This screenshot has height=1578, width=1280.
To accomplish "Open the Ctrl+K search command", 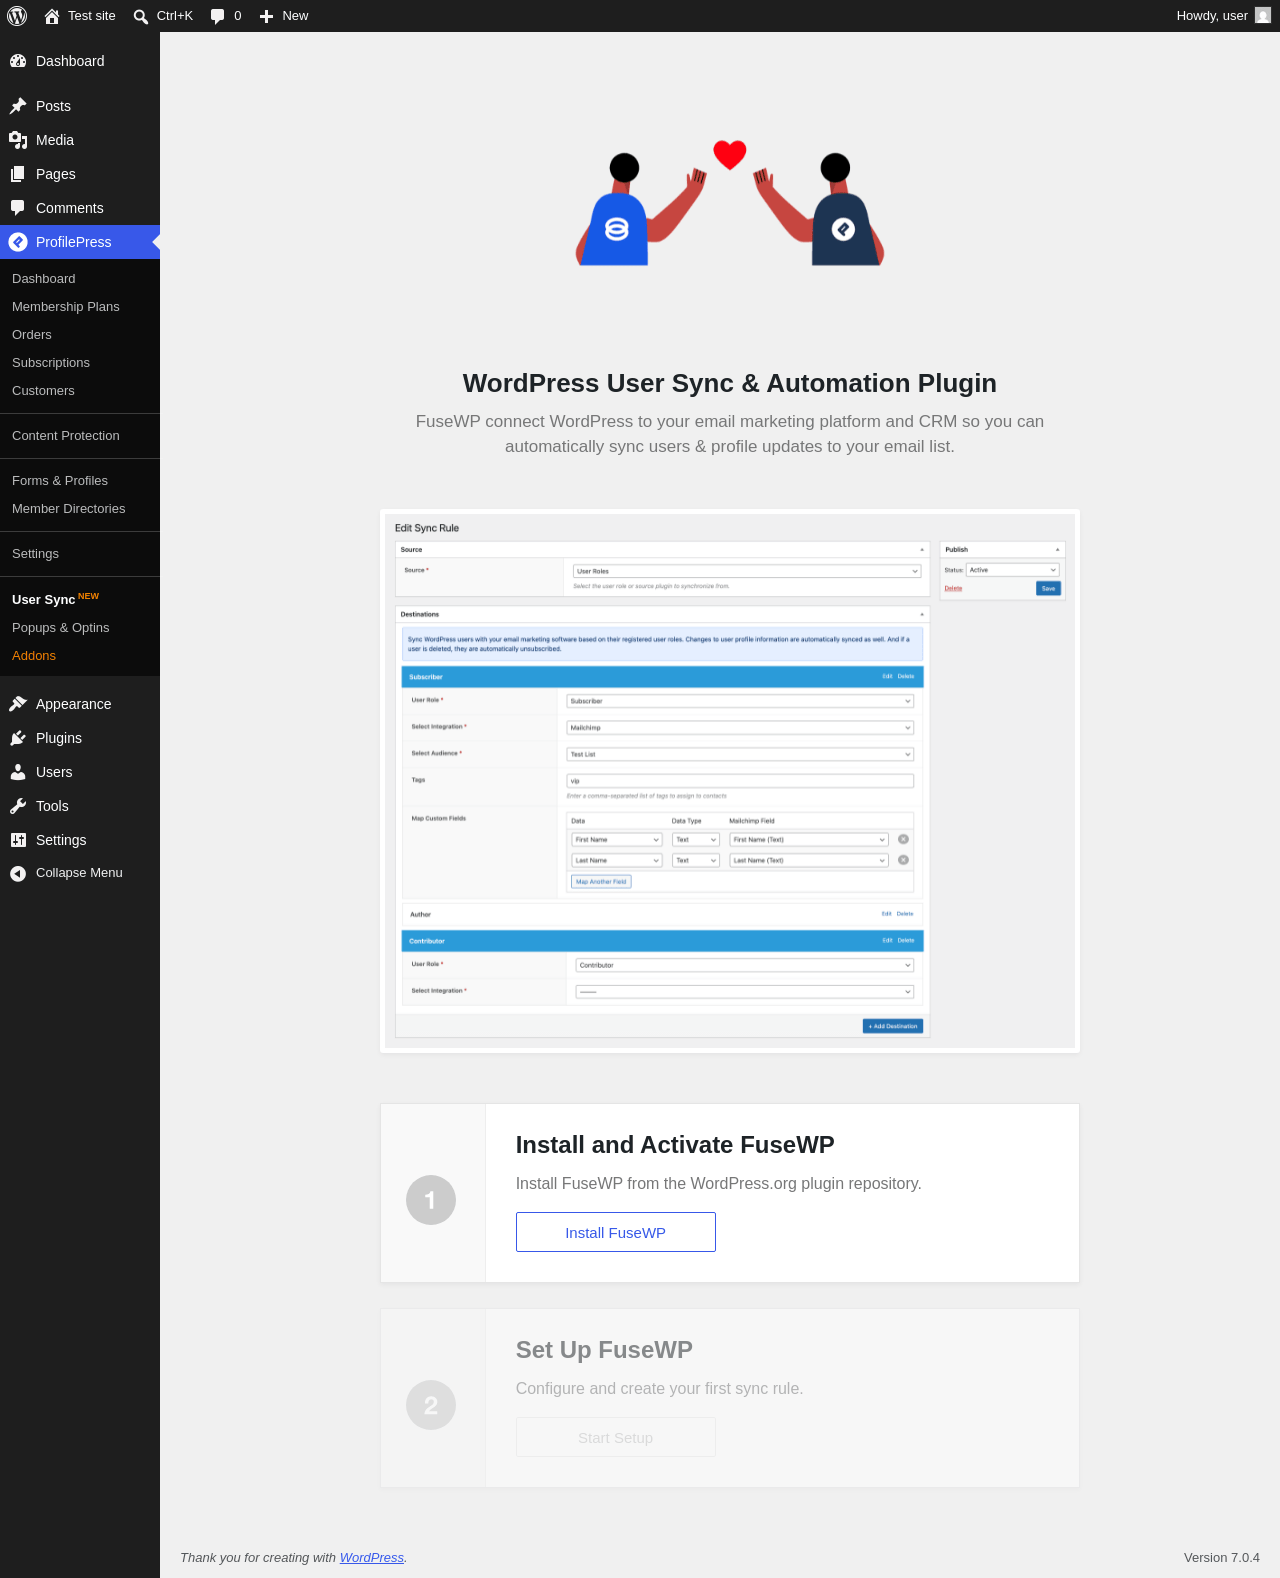I will pyautogui.click(x=163, y=16).
